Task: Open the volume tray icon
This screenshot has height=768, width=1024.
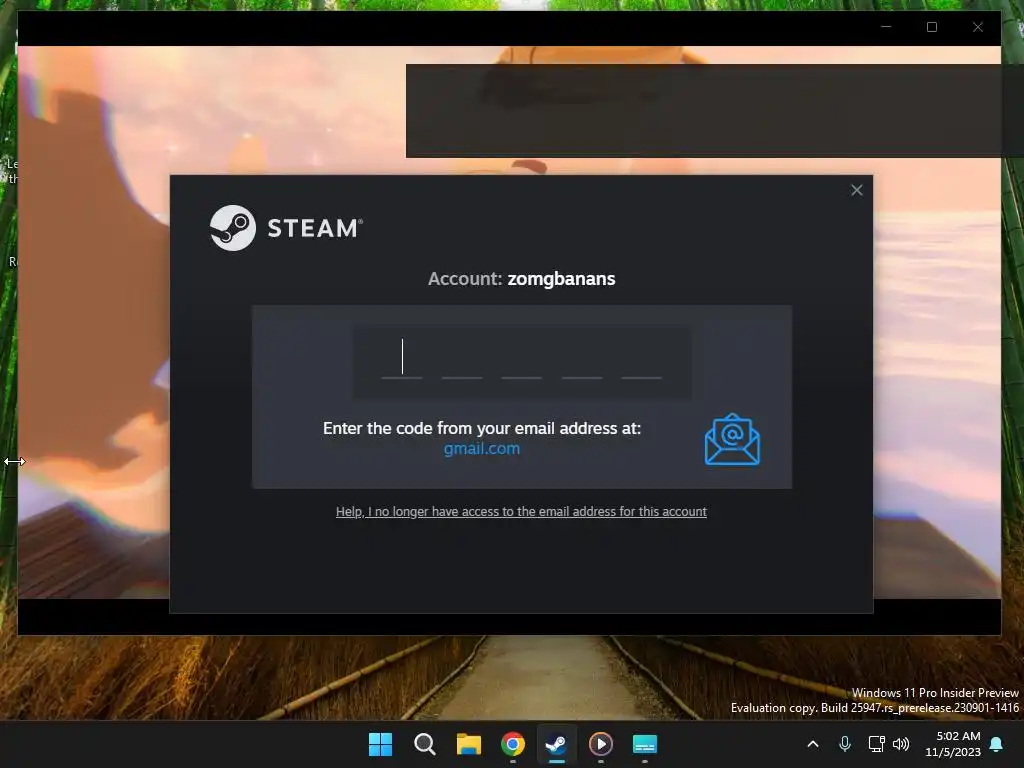Action: click(x=901, y=744)
